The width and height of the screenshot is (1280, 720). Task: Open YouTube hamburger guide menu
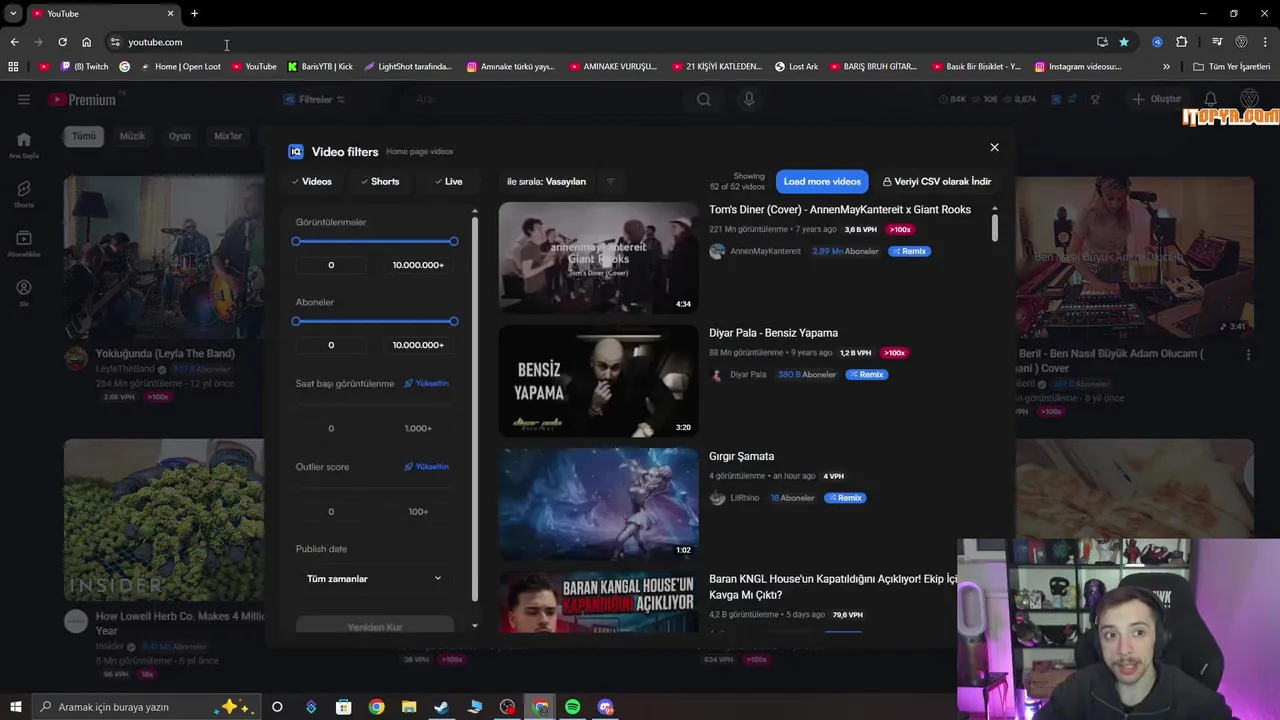pyautogui.click(x=24, y=99)
